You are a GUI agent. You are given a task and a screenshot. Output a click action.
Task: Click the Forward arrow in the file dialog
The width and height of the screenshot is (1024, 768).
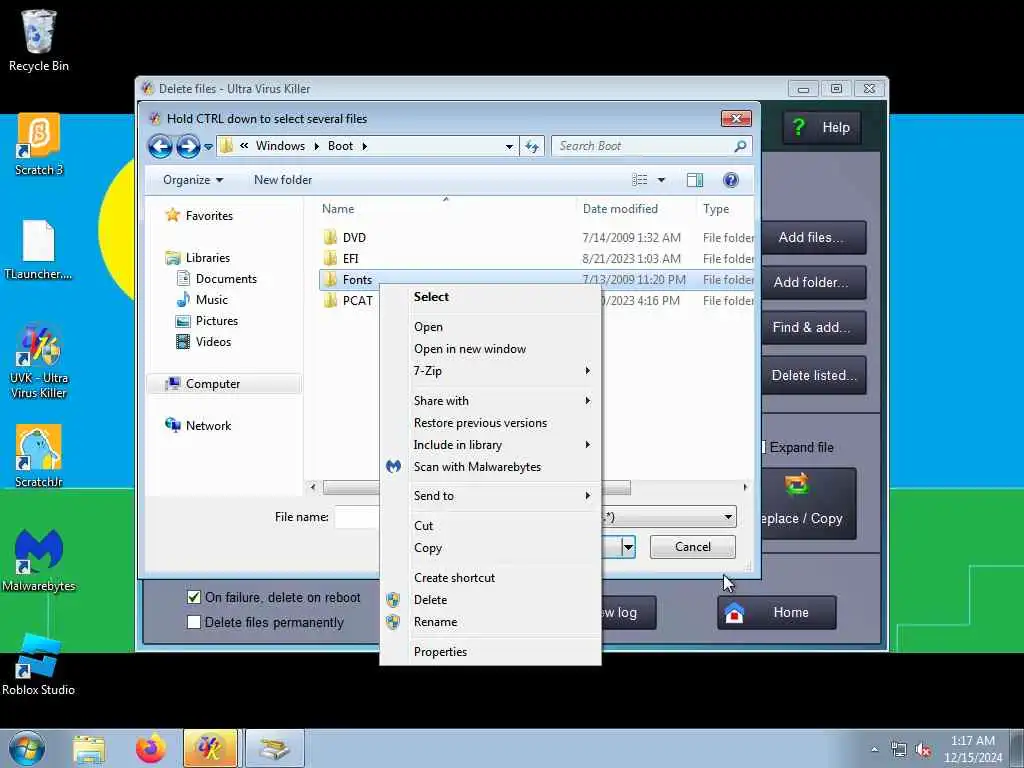tap(188, 146)
